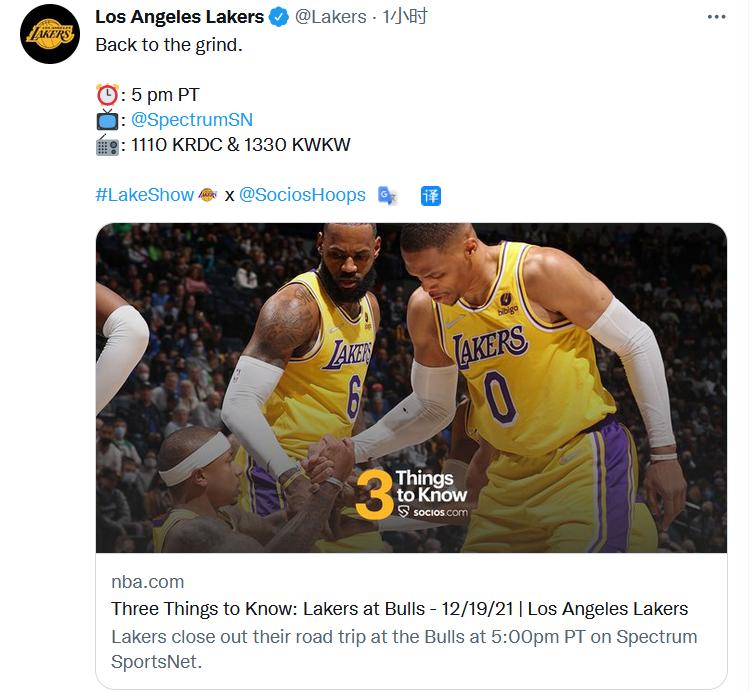Click the small Lakers hashtag emoji
This screenshot has height=692, width=749.
click(x=208, y=195)
